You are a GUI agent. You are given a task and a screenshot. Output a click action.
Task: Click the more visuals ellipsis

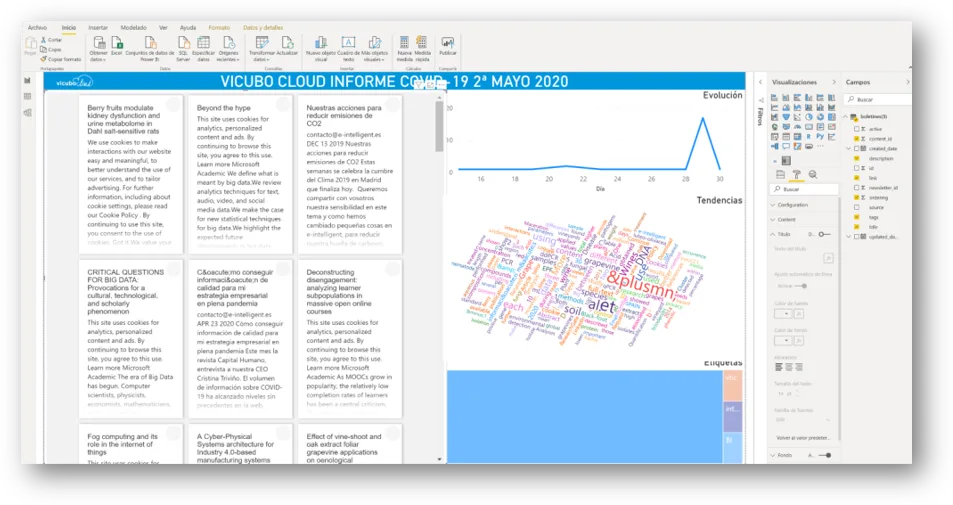(820, 146)
